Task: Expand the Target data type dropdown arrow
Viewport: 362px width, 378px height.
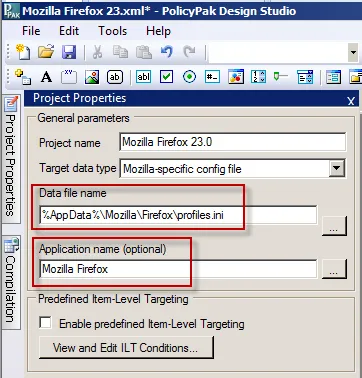Action: coord(337,169)
